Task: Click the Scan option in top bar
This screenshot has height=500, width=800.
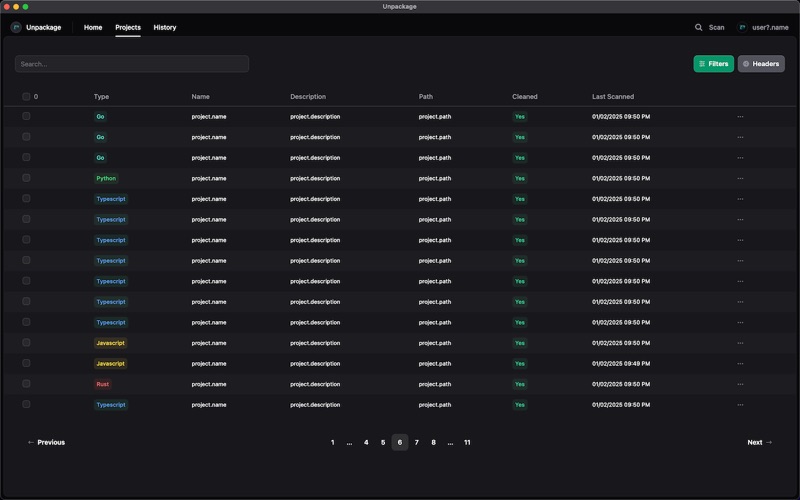Action: (716, 28)
